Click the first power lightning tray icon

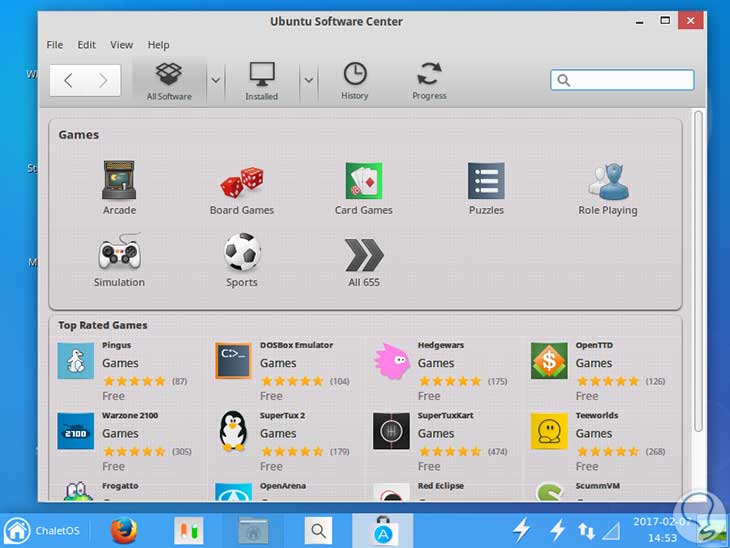[521, 530]
